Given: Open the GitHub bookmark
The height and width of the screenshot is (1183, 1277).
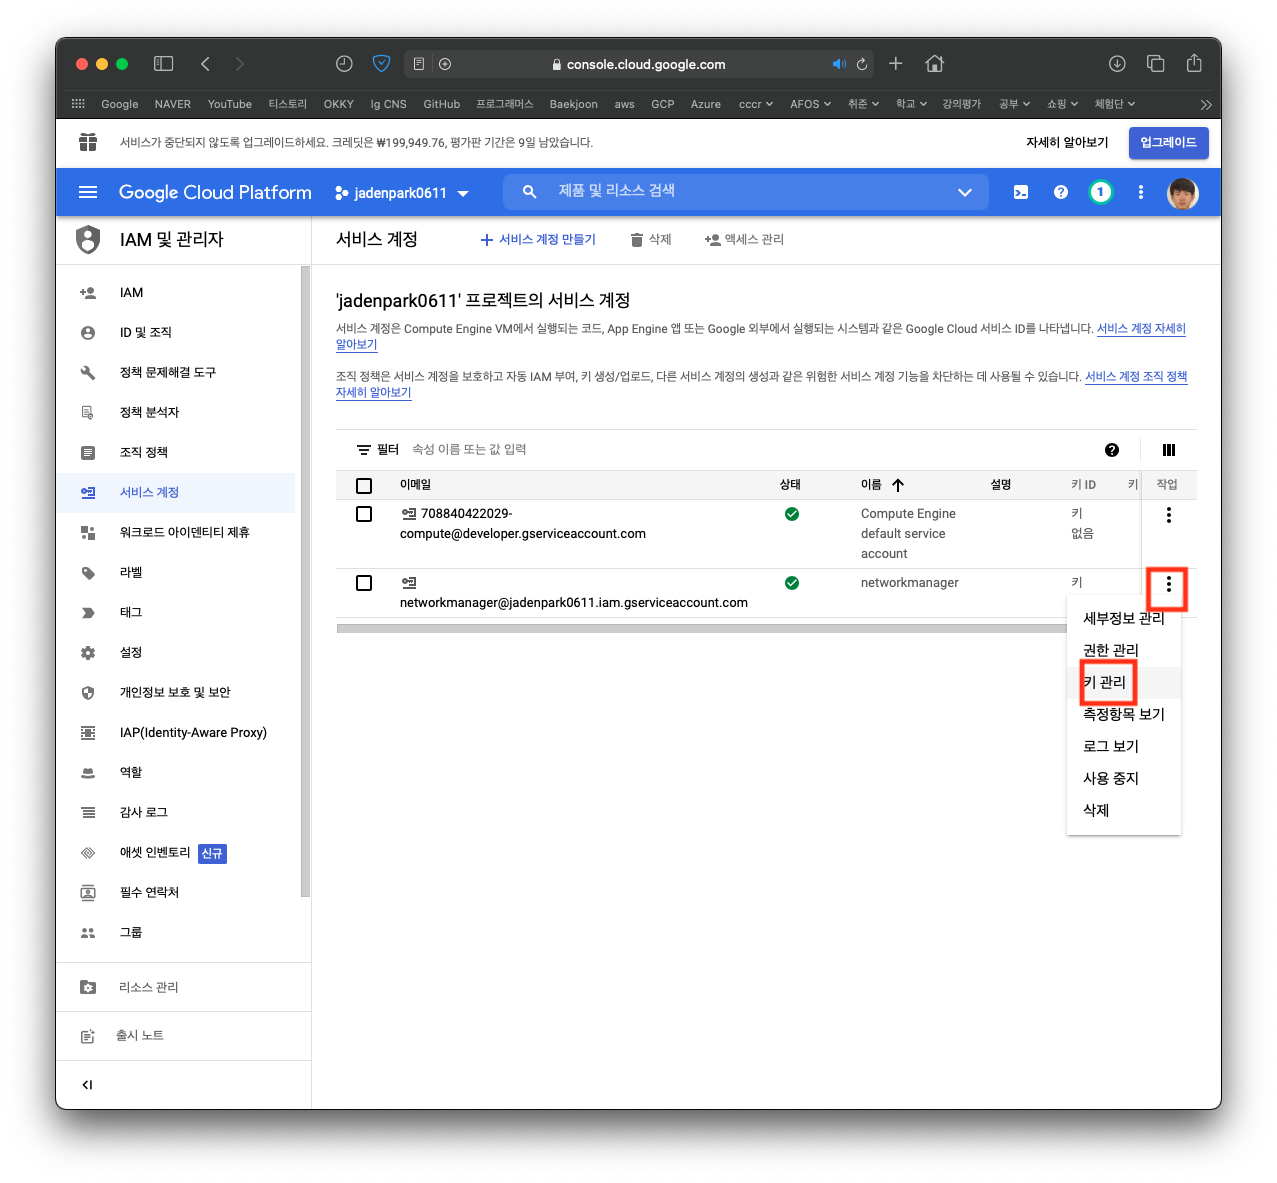Looking at the screenshot, I should point(441,104).
